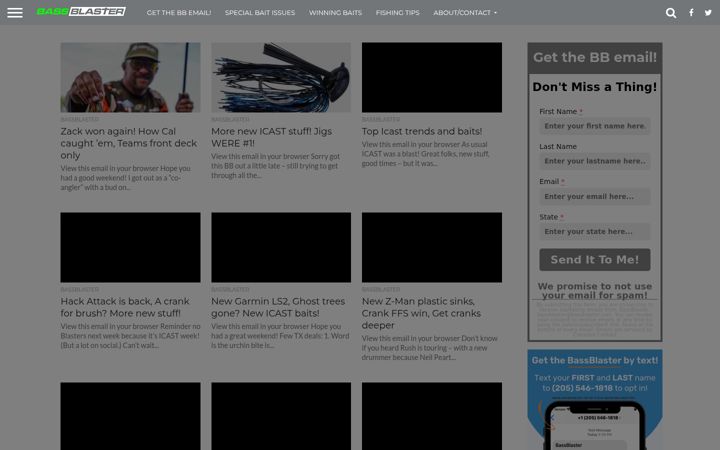Open Fishing Tips menu item

point(398,13)
